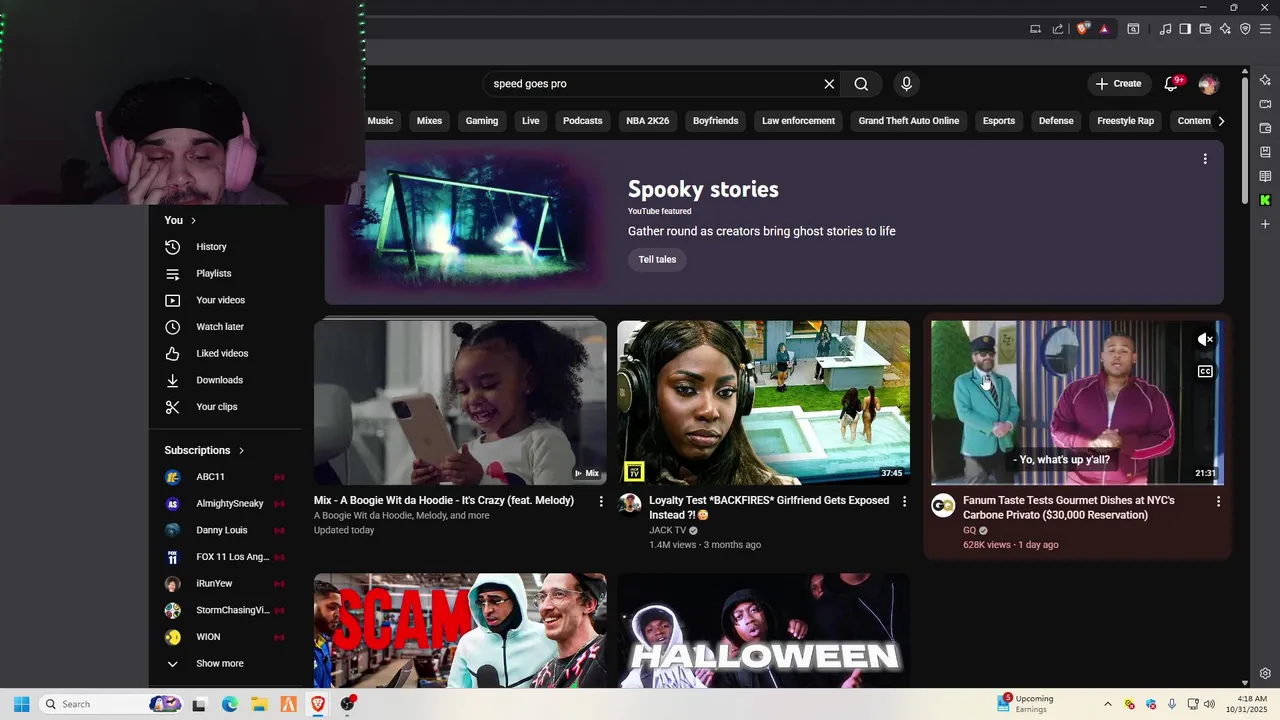The image size is (1280, 720).
Task: Open the three-dot menu for the A Boogie mix
Action: pyautogui.click(x=601, y=501)
